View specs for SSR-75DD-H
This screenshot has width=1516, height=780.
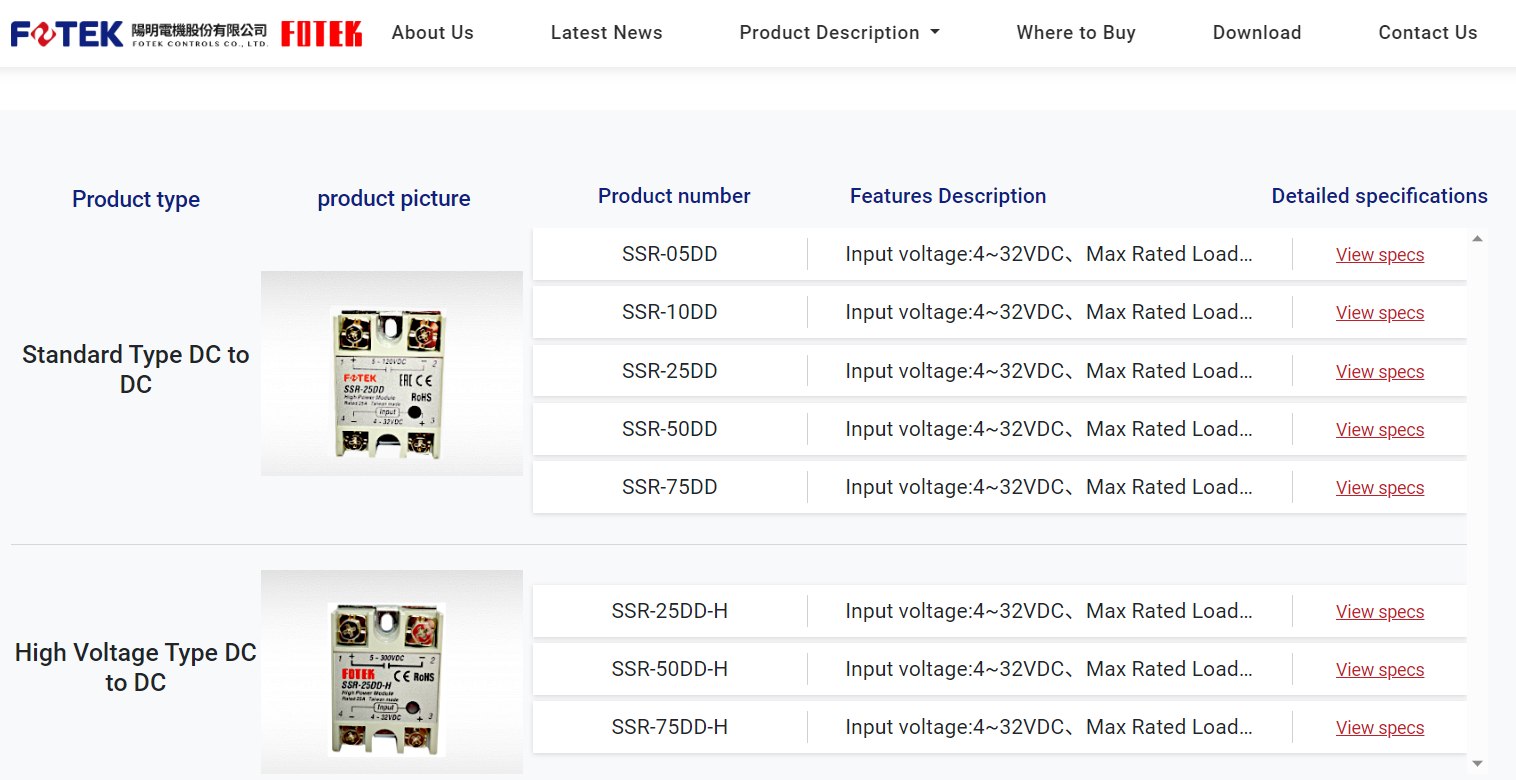click(1380, 728)
